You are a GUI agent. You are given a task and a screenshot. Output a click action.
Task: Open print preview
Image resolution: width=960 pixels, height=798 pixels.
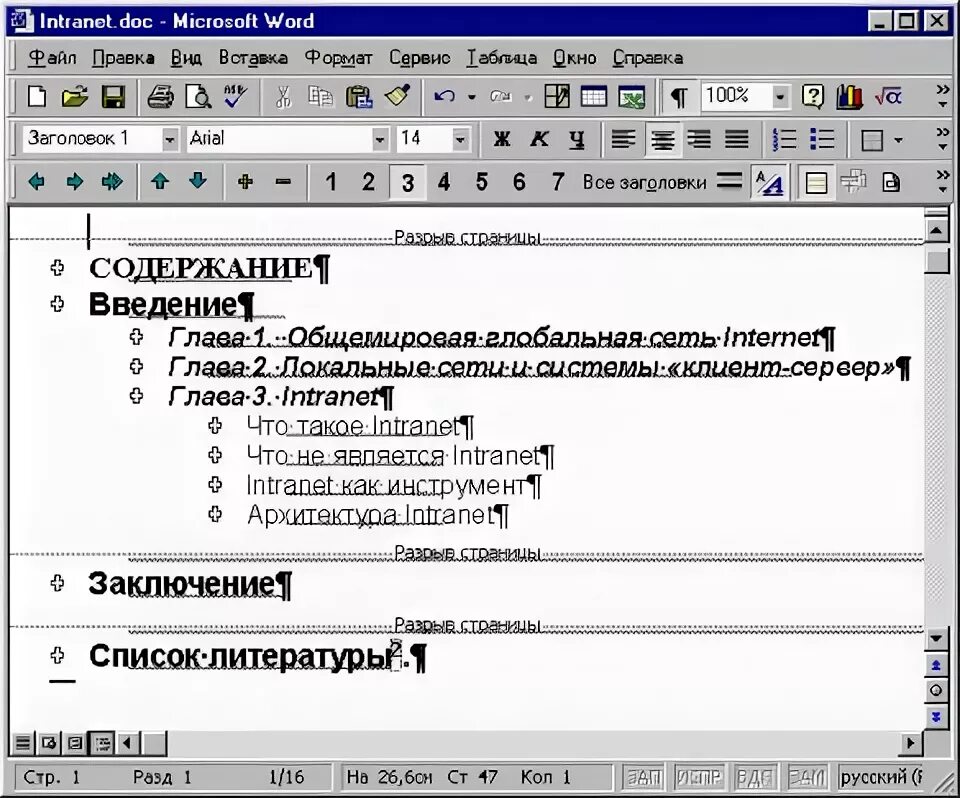coord(198,97)
